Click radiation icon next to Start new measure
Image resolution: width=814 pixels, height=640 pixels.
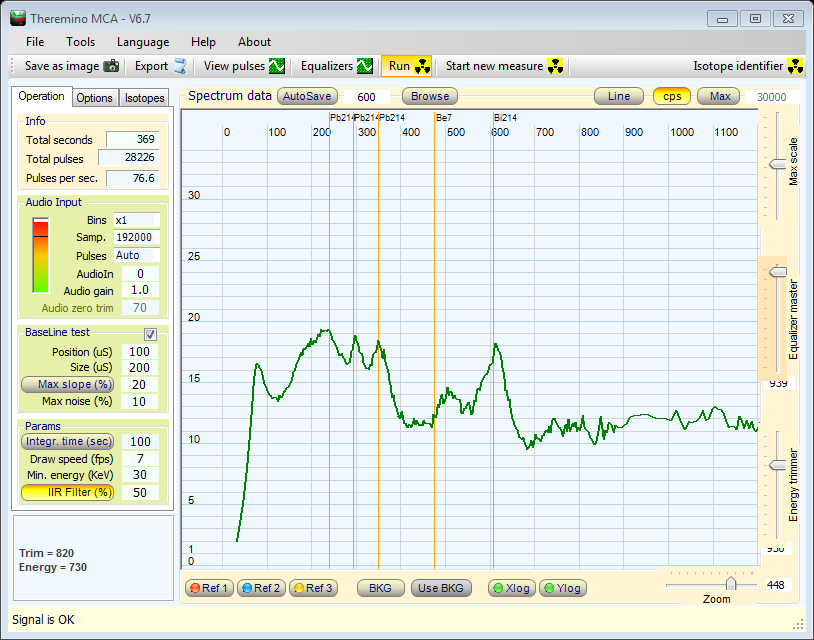coord(556,67)
